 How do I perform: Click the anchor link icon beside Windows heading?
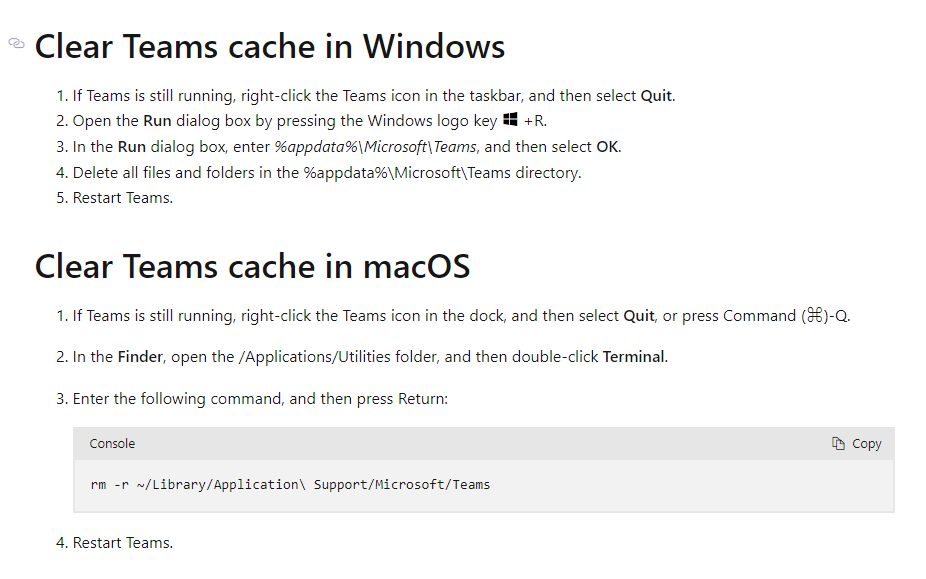tap(17, 43)
